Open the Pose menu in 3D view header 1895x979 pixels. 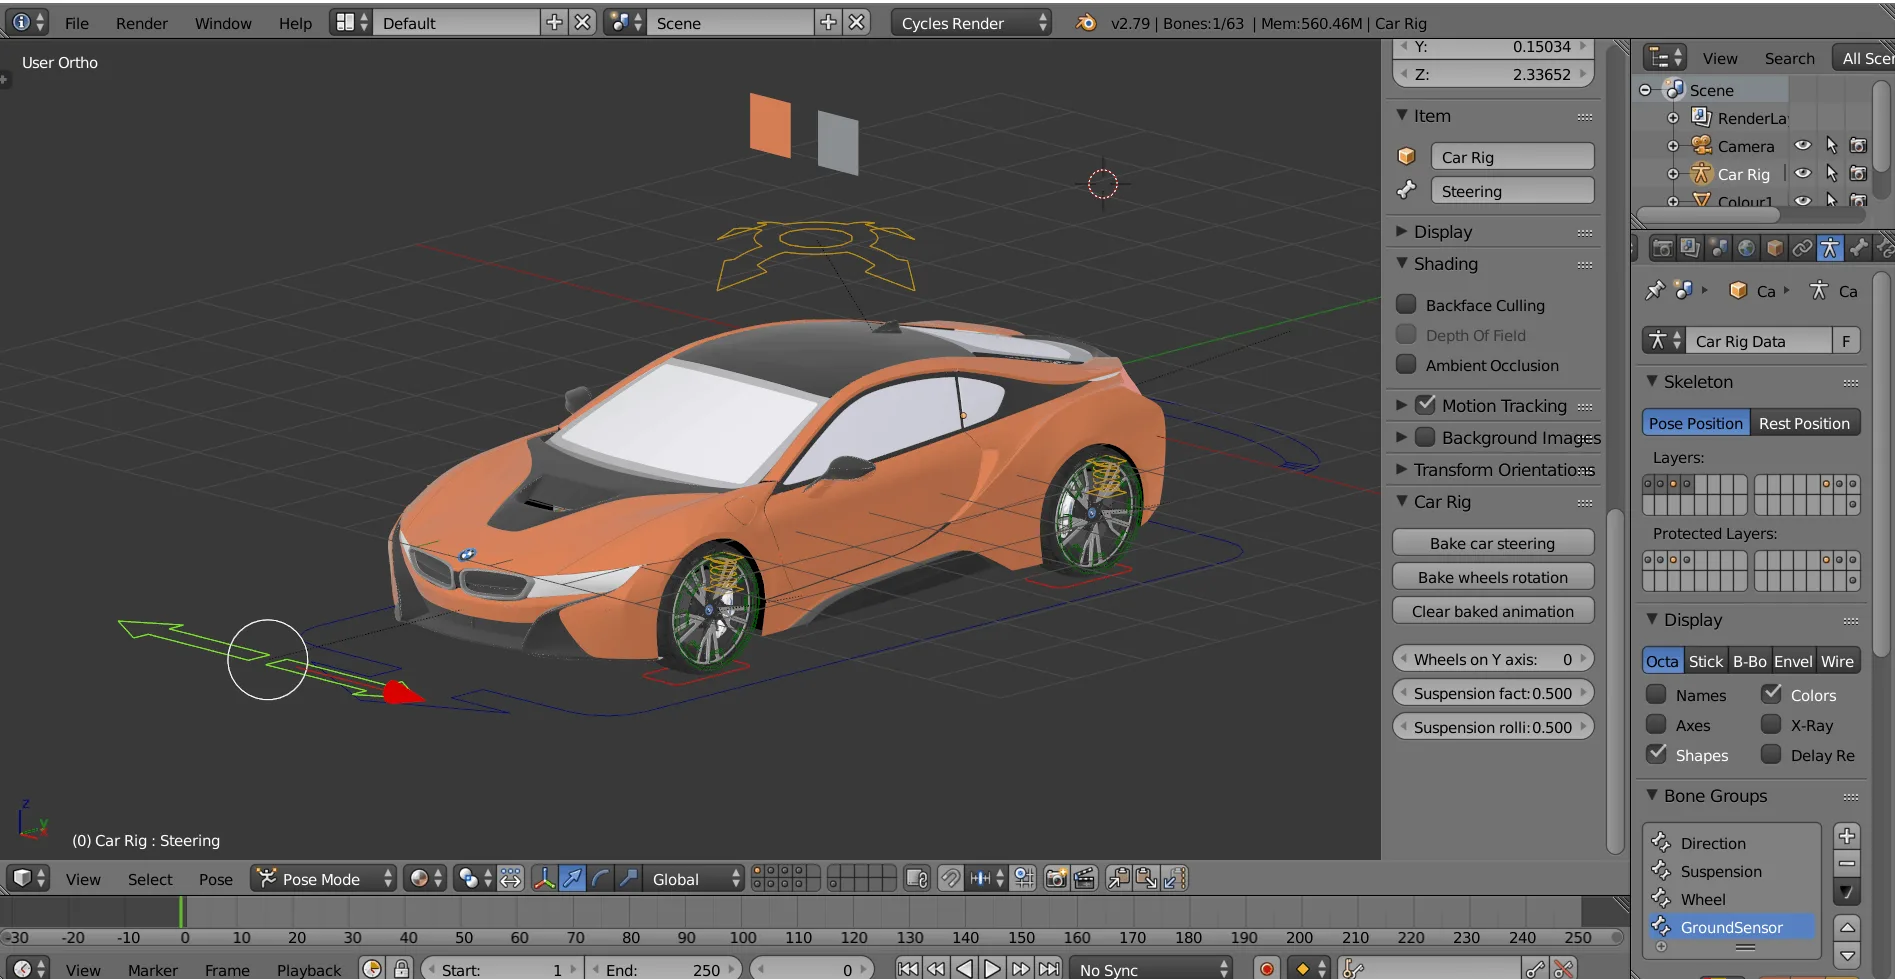click(x=215, y=879)
